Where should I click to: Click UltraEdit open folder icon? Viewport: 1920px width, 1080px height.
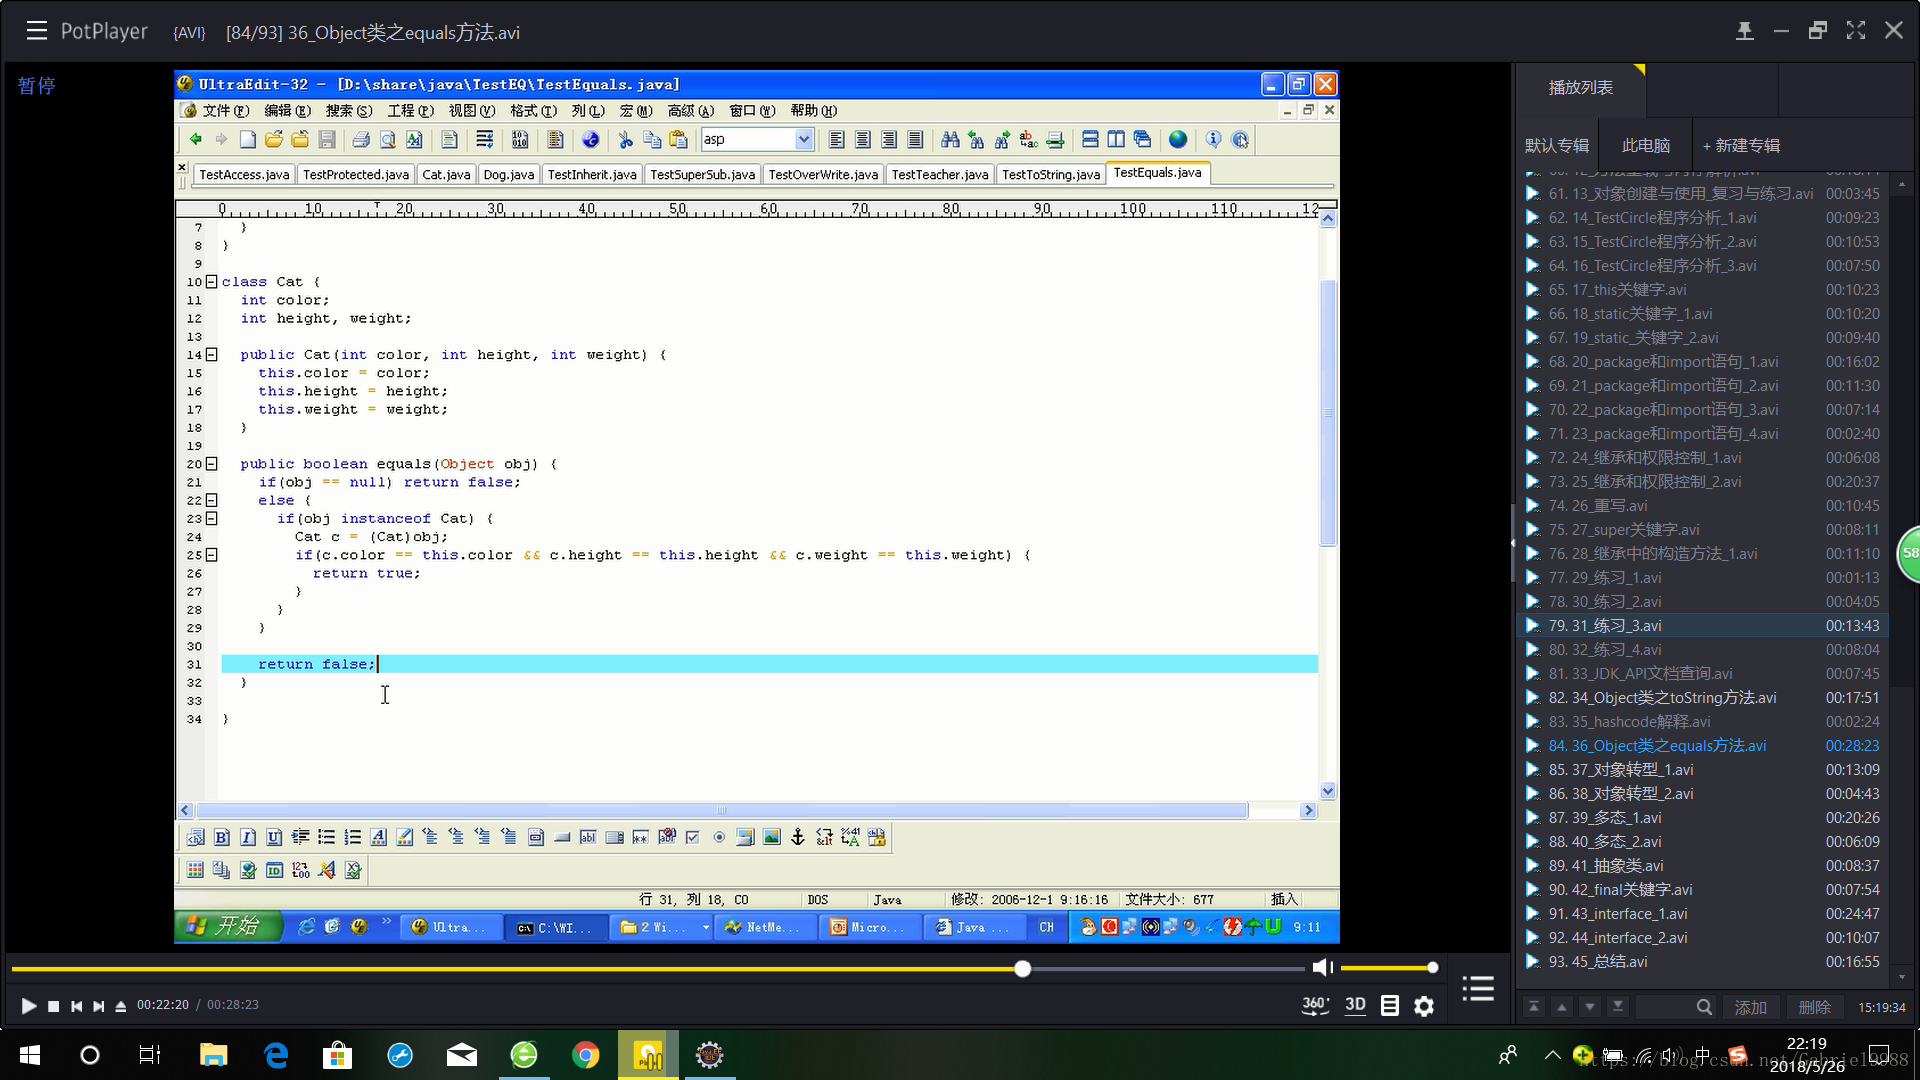click(x=274, y=140)
